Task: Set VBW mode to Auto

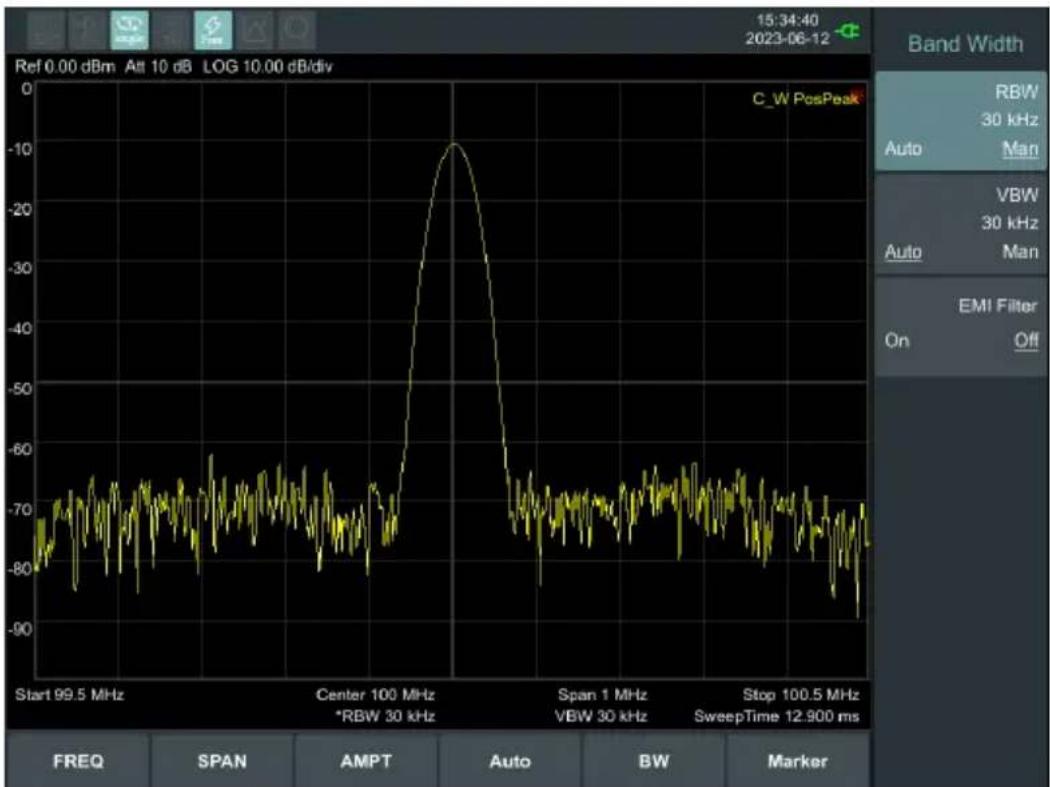Action: coord(903,252)
